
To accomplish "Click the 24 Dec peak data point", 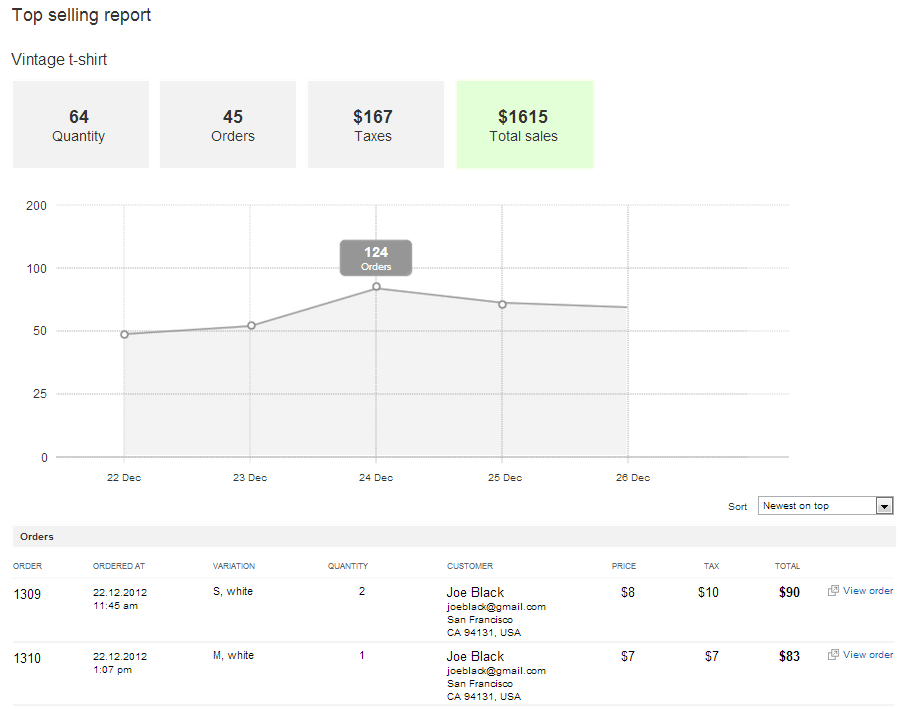I will point(376,287).
